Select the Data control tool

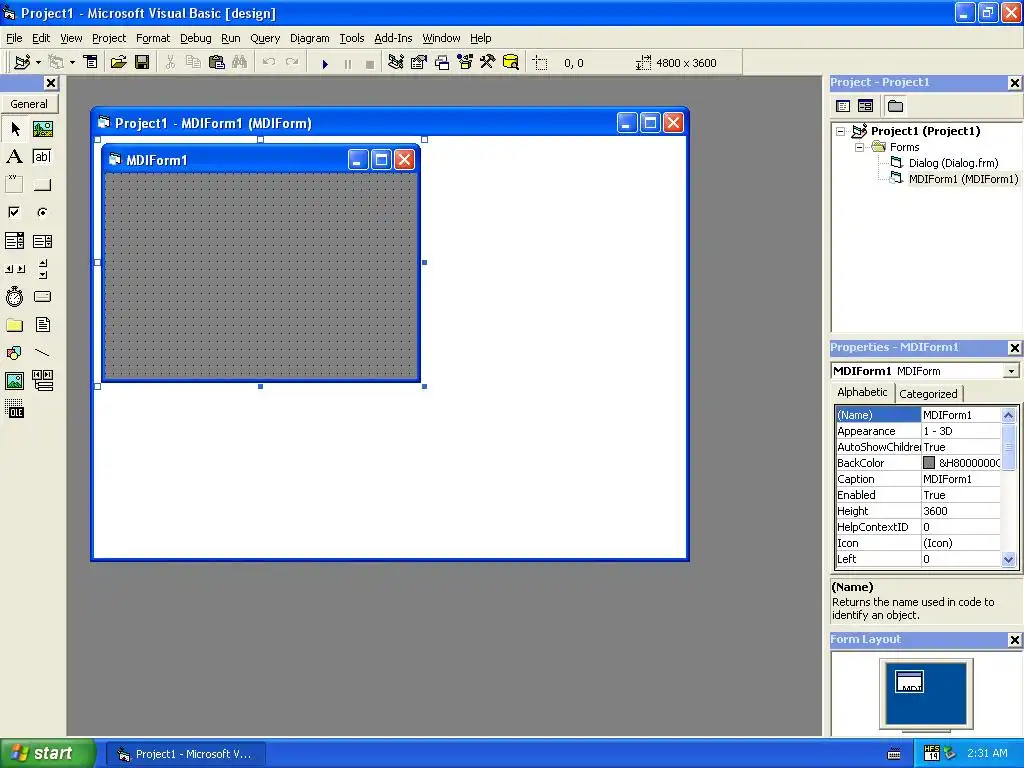[42, 381]
